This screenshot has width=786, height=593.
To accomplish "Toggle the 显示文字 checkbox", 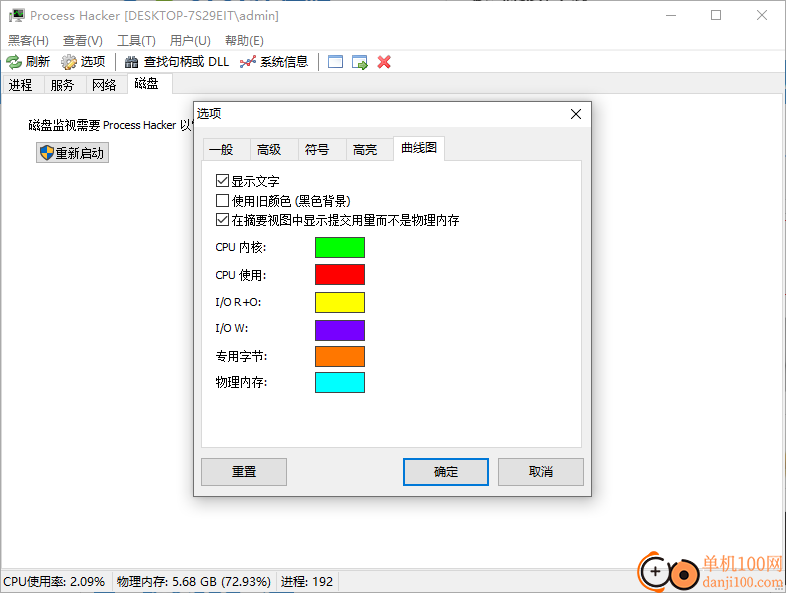I will coord(223,180).
